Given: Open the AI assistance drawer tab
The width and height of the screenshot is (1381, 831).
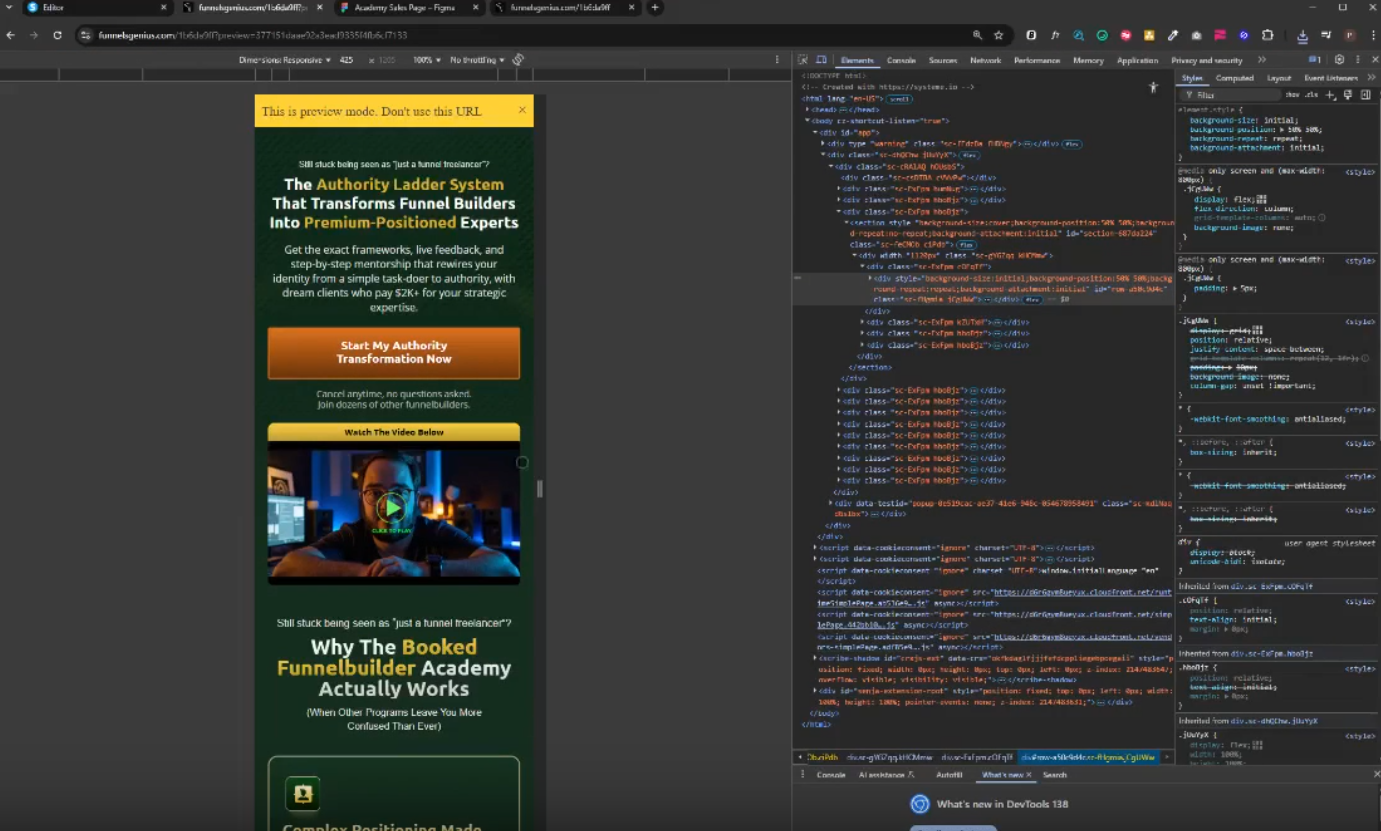Looking at the screenshot, I should pyautogui.click(x=886, y=775).
